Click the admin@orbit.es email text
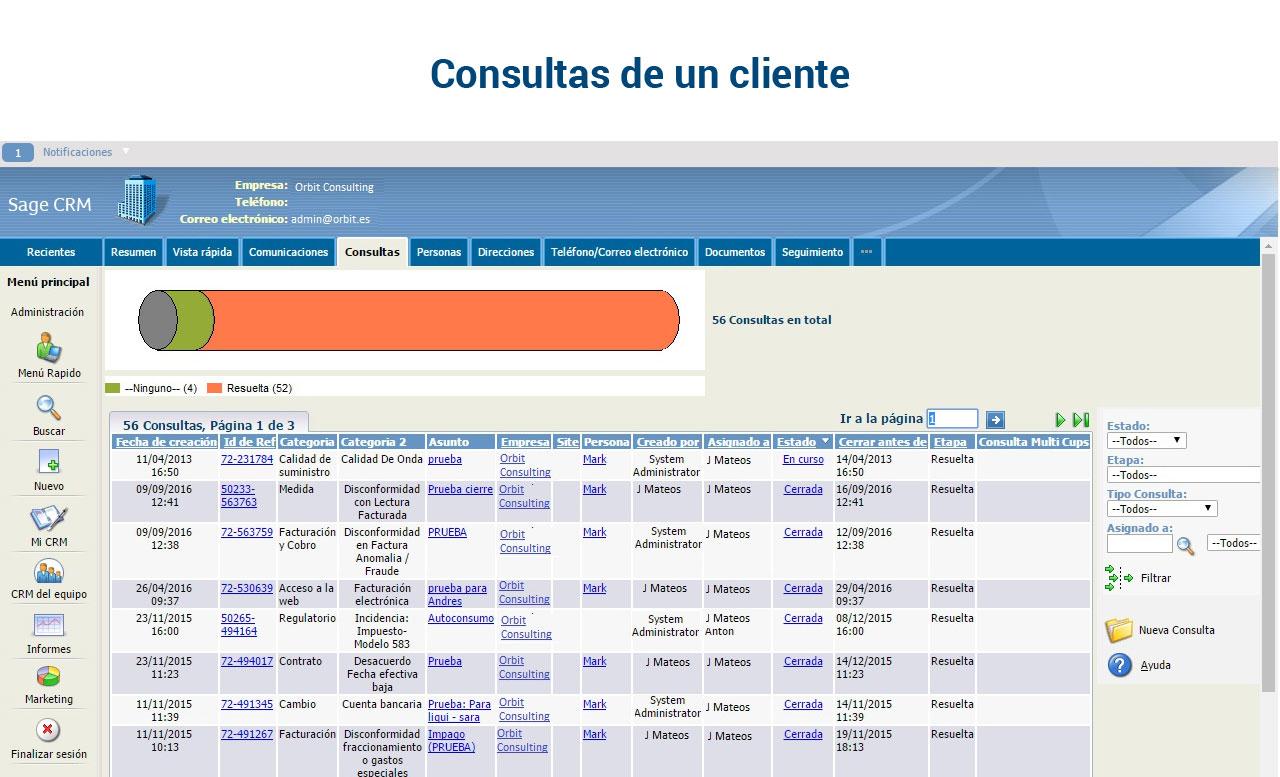 click(330, 219)
